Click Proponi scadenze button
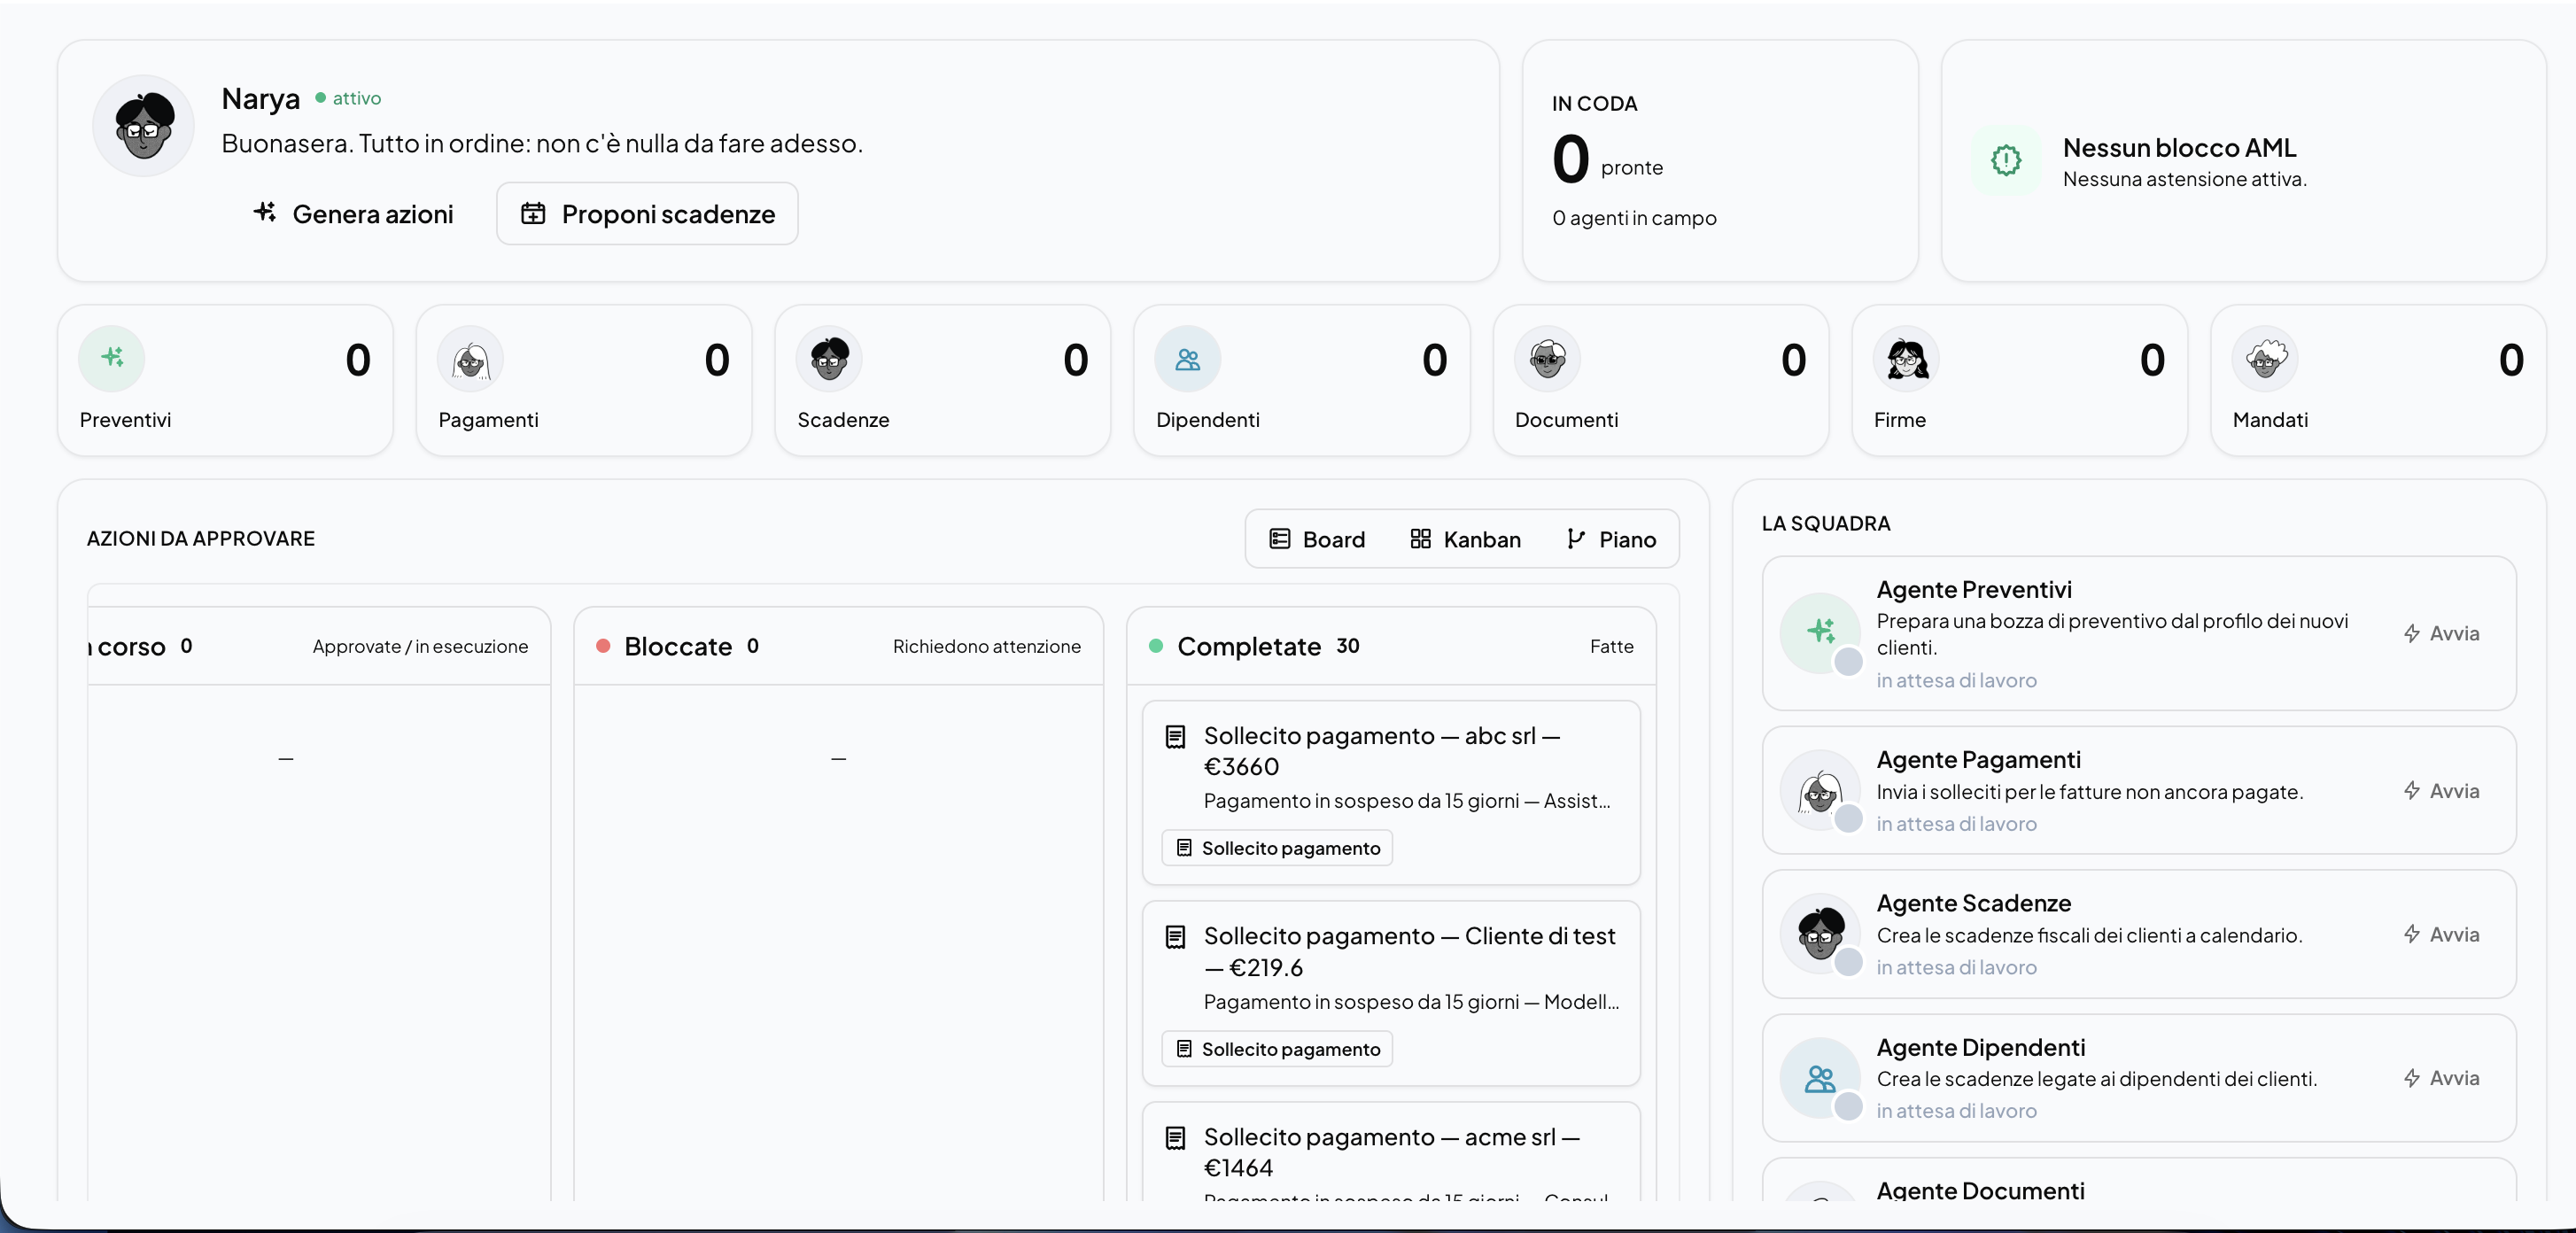2576x1233 pixels. pyautogui.click(x=647, y=213)
